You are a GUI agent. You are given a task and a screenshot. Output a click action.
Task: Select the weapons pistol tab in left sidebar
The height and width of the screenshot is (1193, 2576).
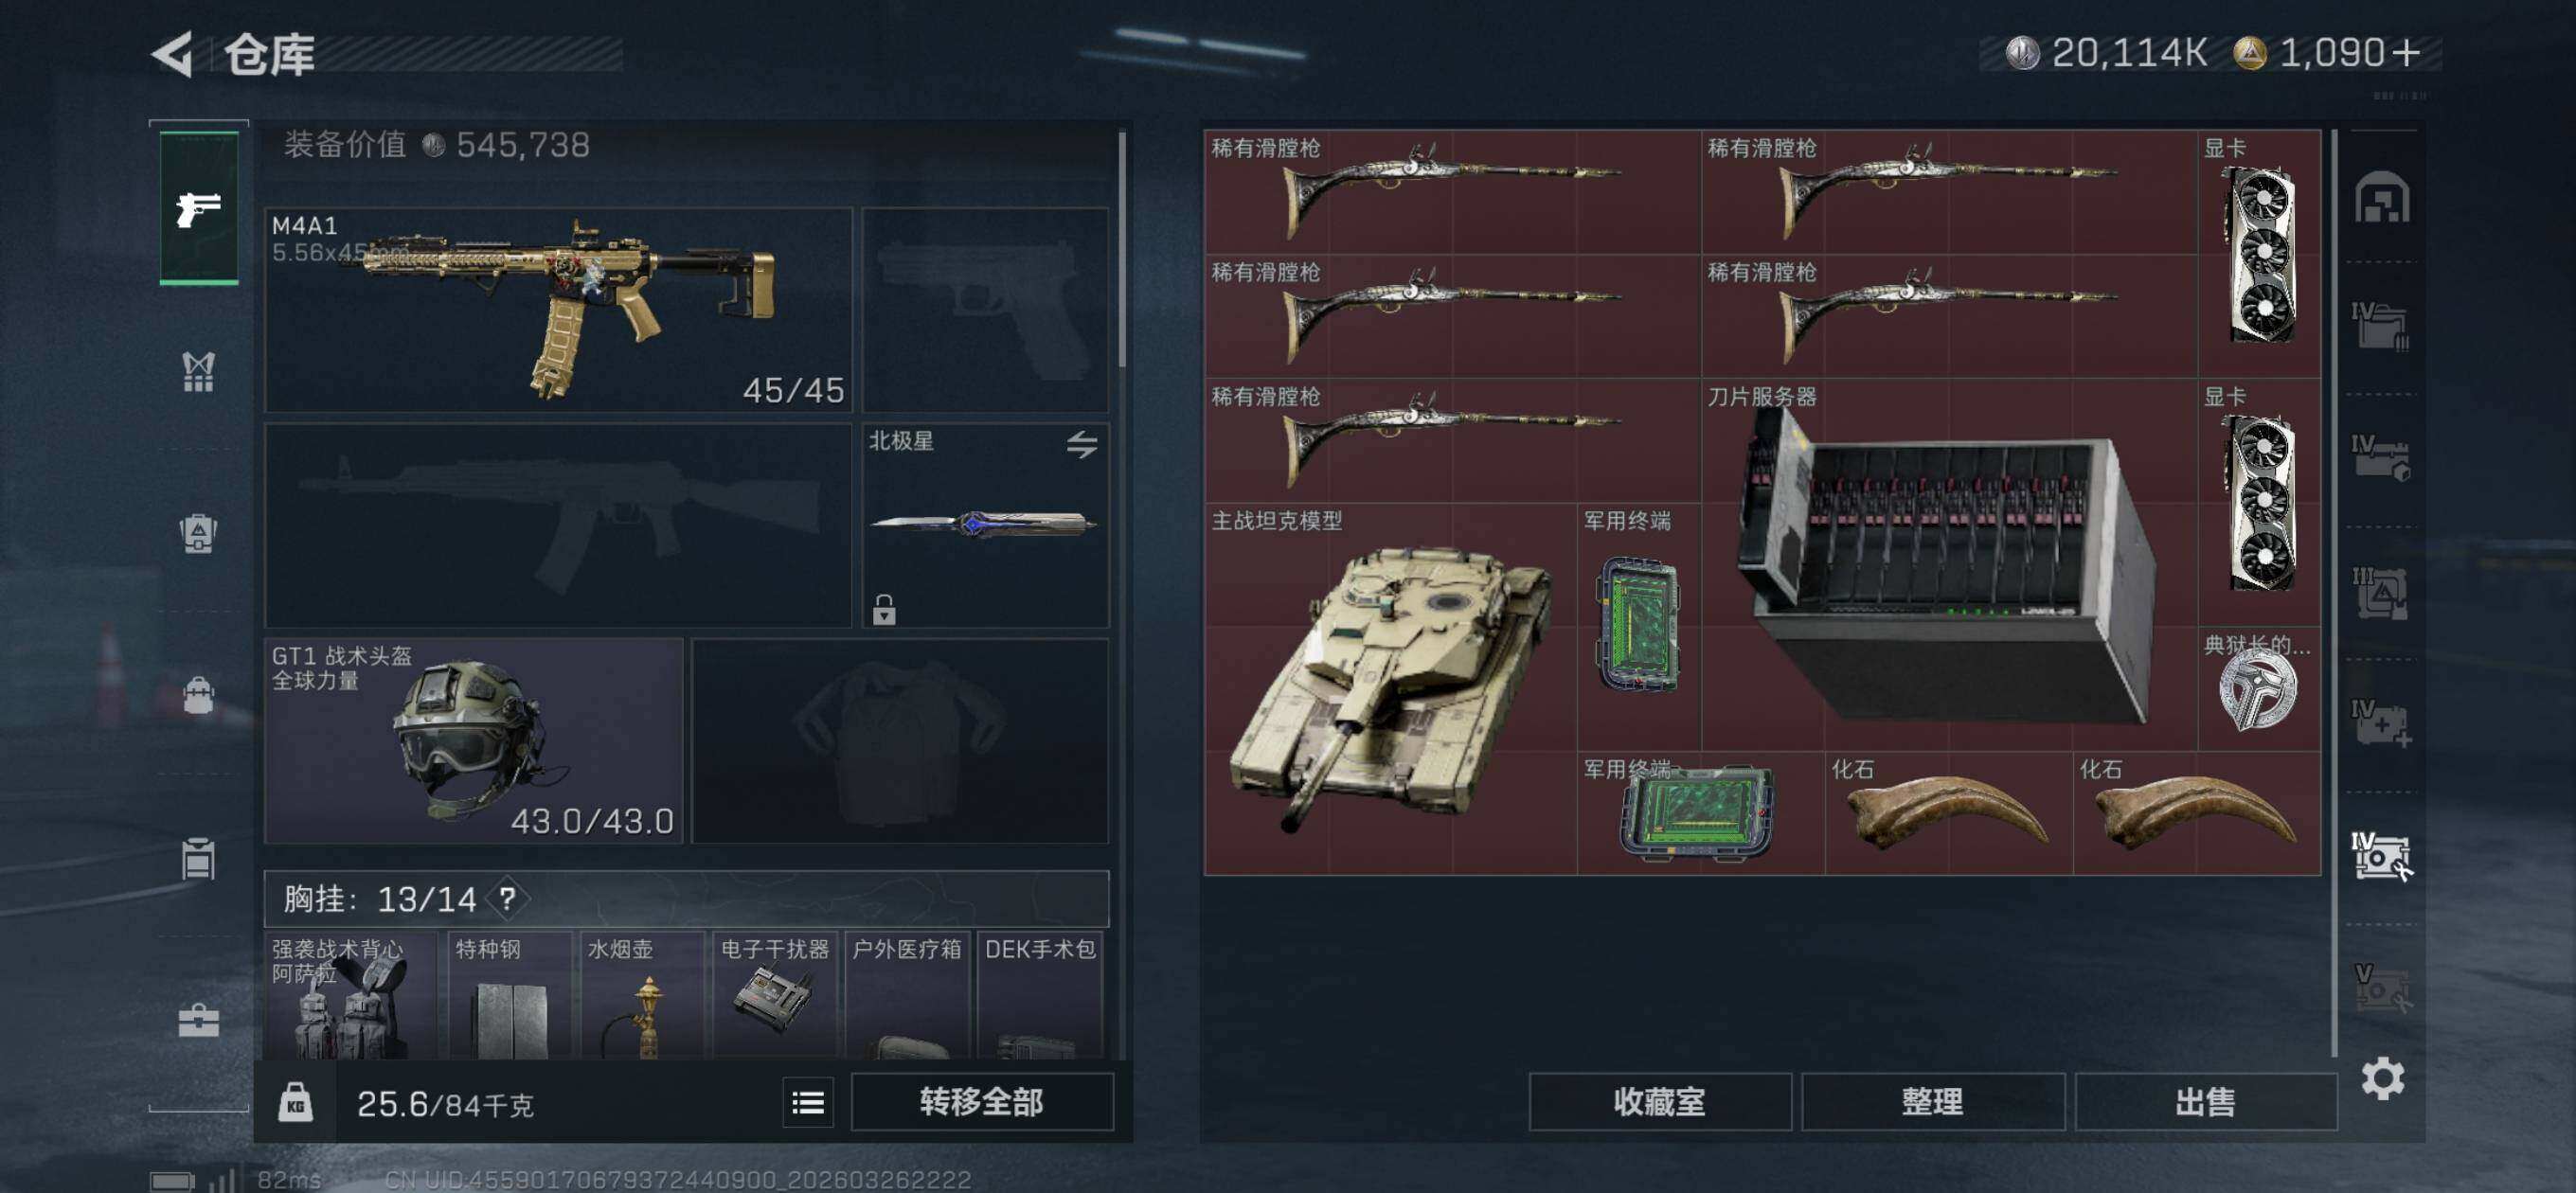[198, 209]
